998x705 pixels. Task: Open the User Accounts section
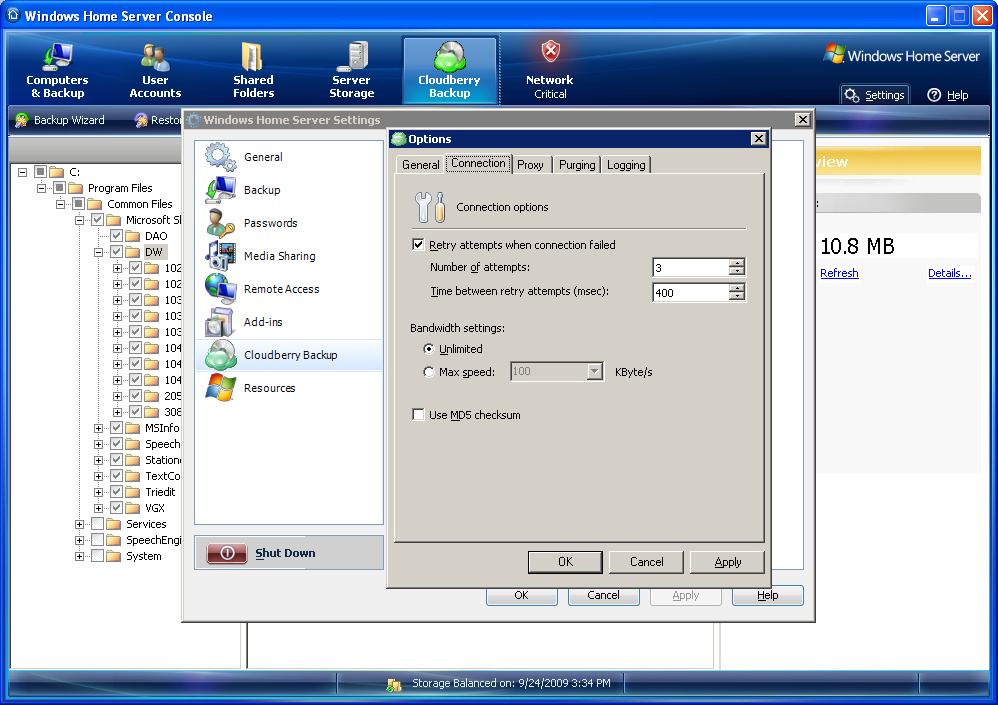(155, 71)
